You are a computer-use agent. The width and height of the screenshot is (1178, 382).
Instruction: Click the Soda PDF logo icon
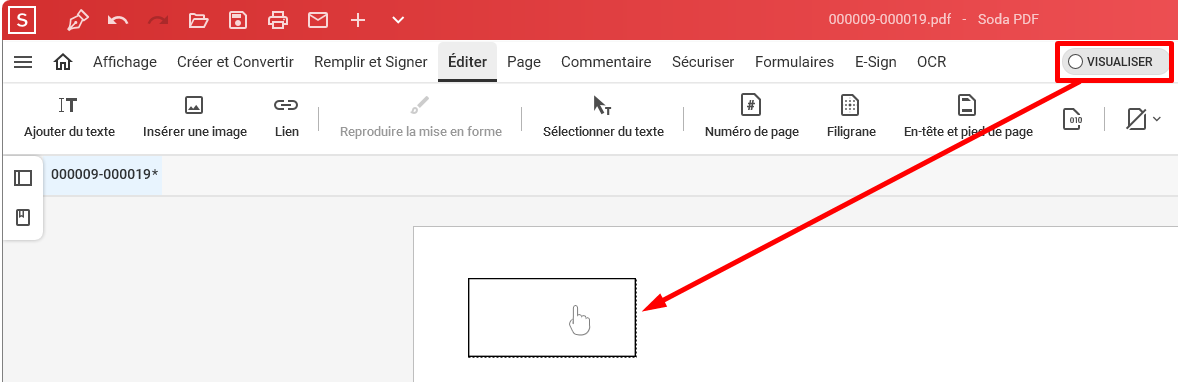22,20
